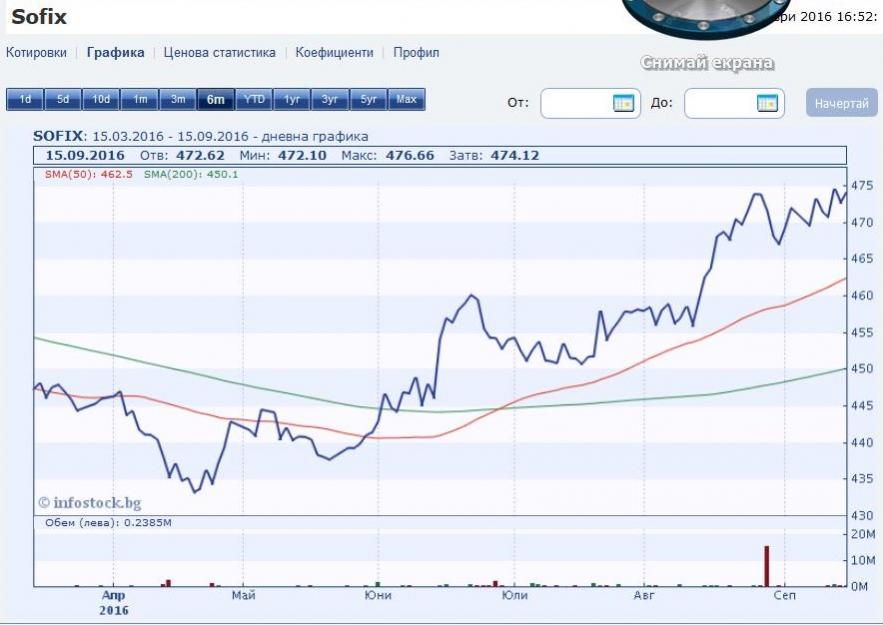Select the 6m period button

click(x=216, y=100)
